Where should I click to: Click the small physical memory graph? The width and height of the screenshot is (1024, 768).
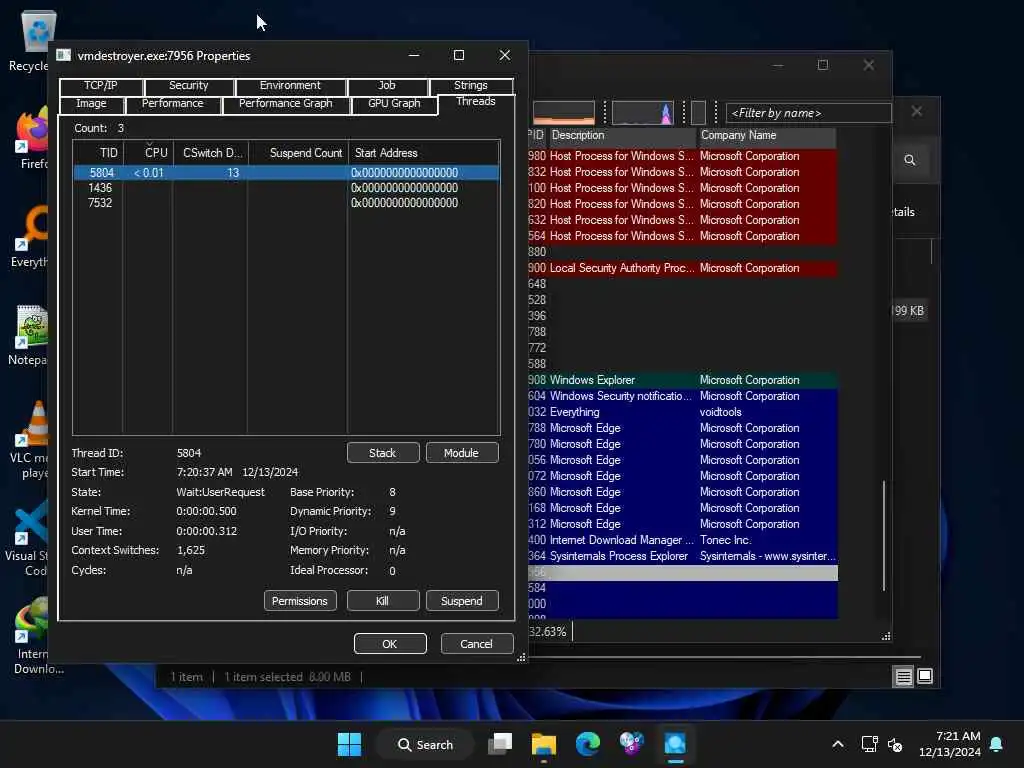click(x=698, y=113)
